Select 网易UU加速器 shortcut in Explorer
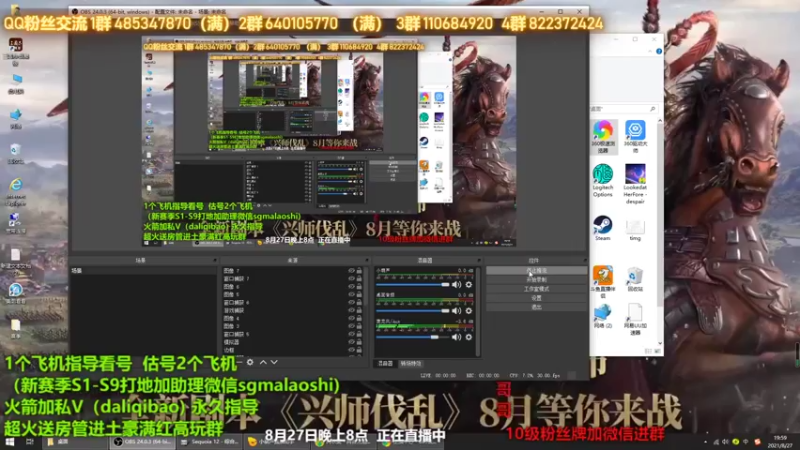Screen dimensions: 800x450 635,319
